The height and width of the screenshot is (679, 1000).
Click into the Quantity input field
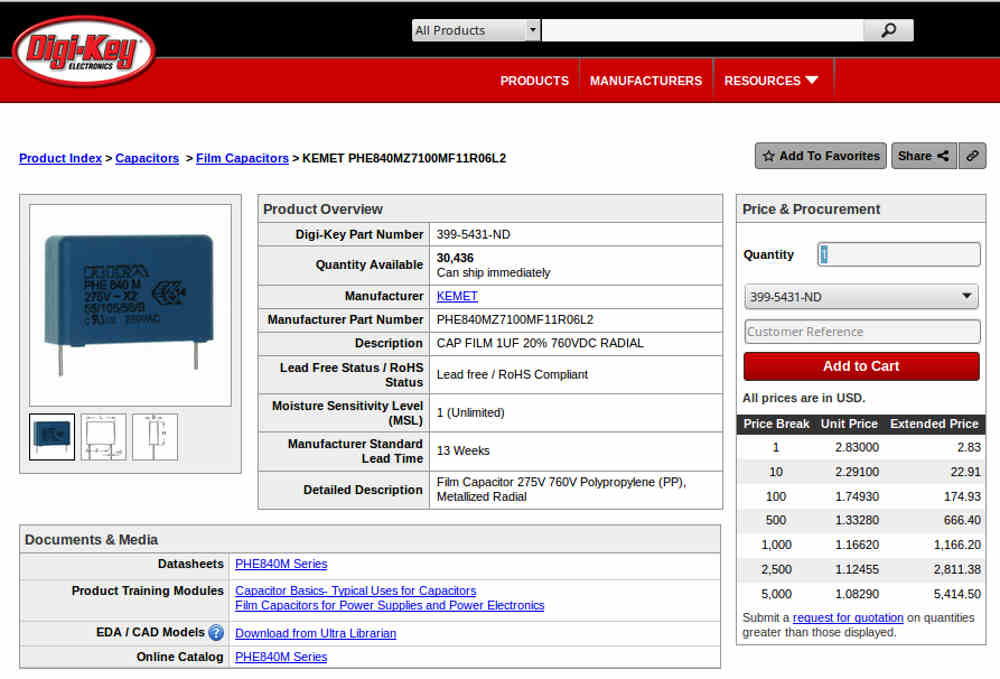click(899, 254)
